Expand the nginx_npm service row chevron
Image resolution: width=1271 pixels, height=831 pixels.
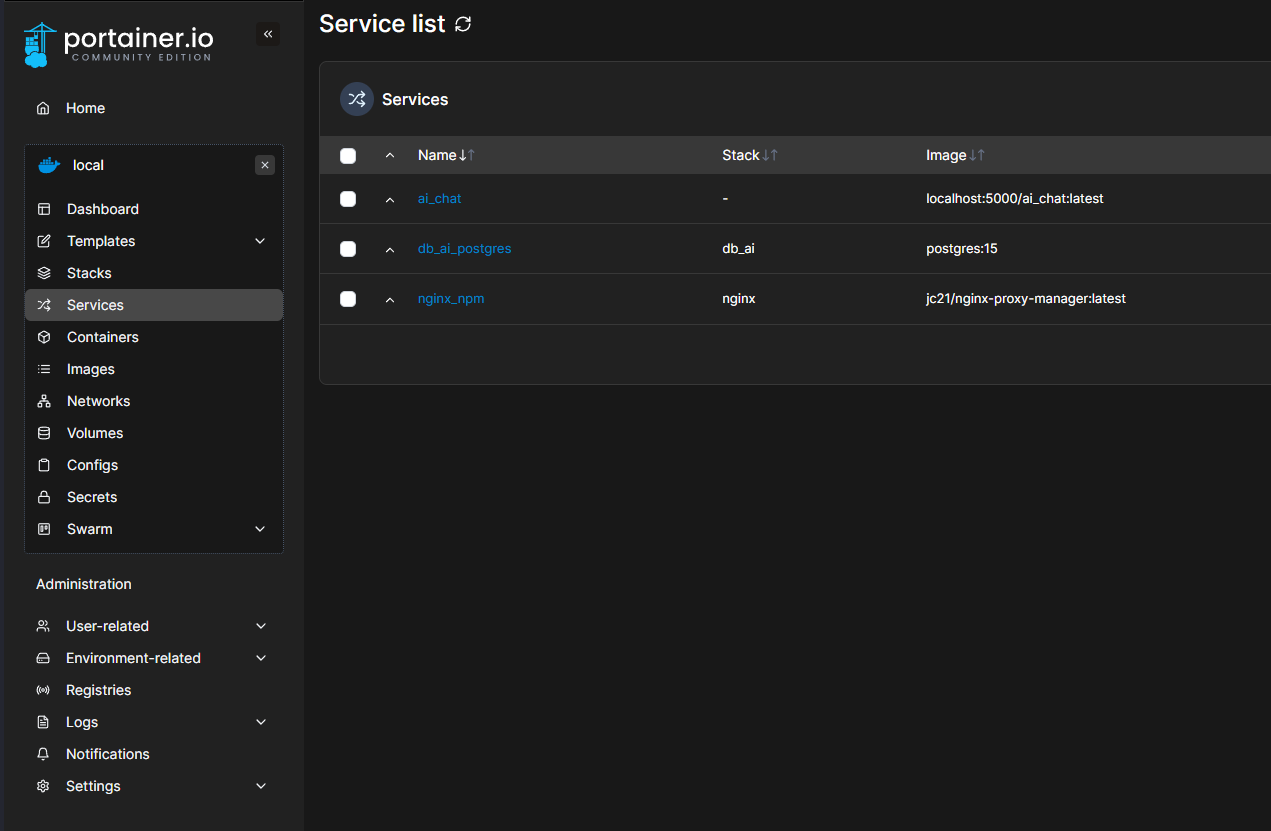(390, 299)
